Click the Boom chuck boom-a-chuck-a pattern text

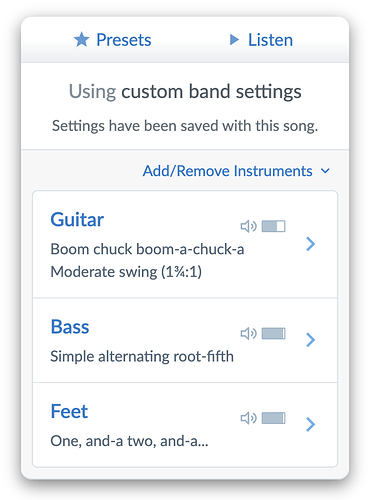(147, 249)
